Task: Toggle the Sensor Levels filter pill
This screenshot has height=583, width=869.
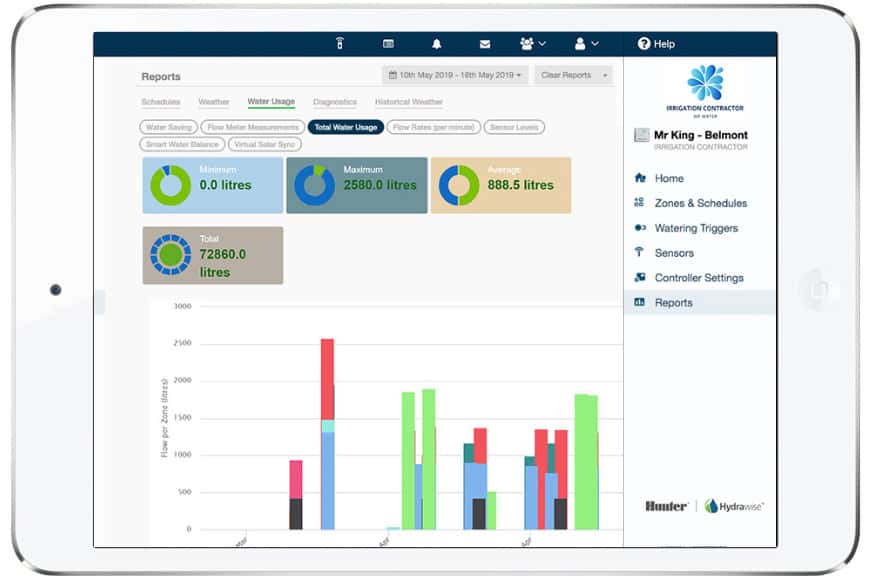Action: pos(515,127)
